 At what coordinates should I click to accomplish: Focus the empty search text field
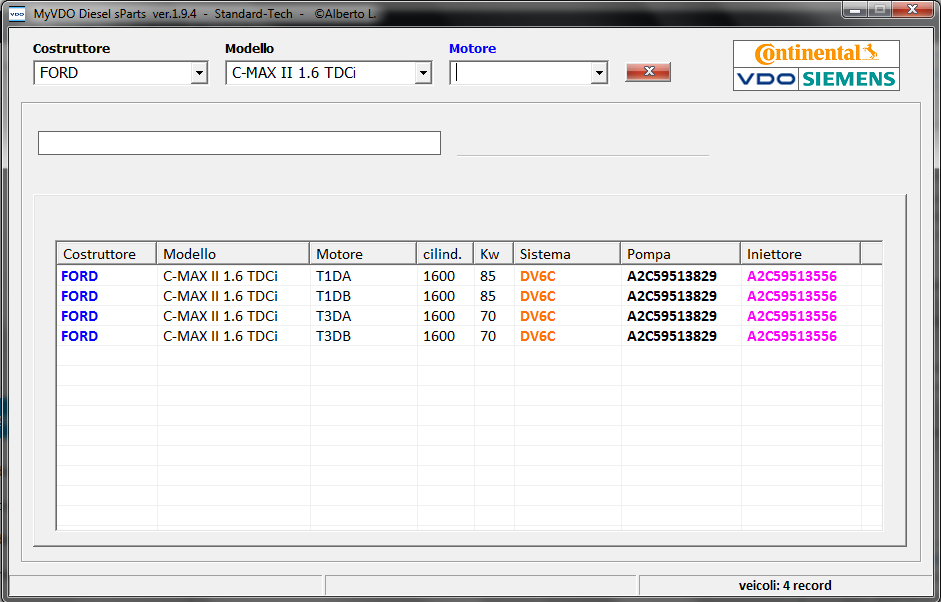239,143
